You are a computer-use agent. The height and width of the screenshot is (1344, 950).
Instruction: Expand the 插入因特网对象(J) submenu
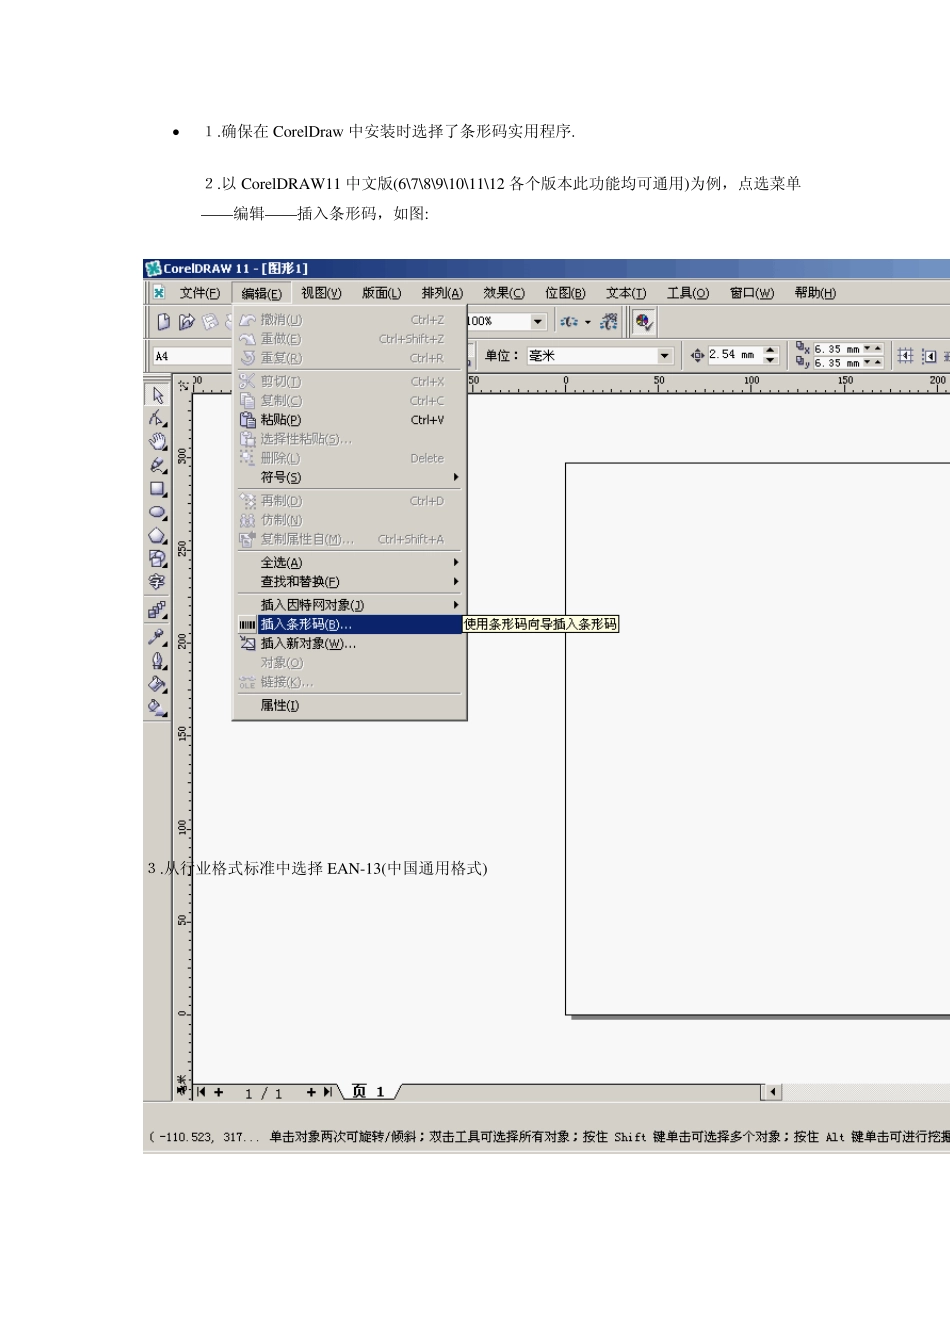click(x=456, y=605)
